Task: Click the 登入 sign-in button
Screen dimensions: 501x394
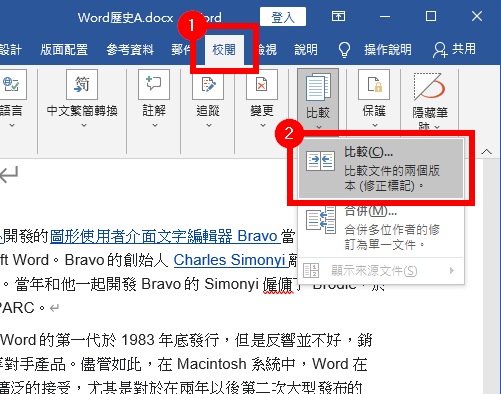Action: pos(283,17)
